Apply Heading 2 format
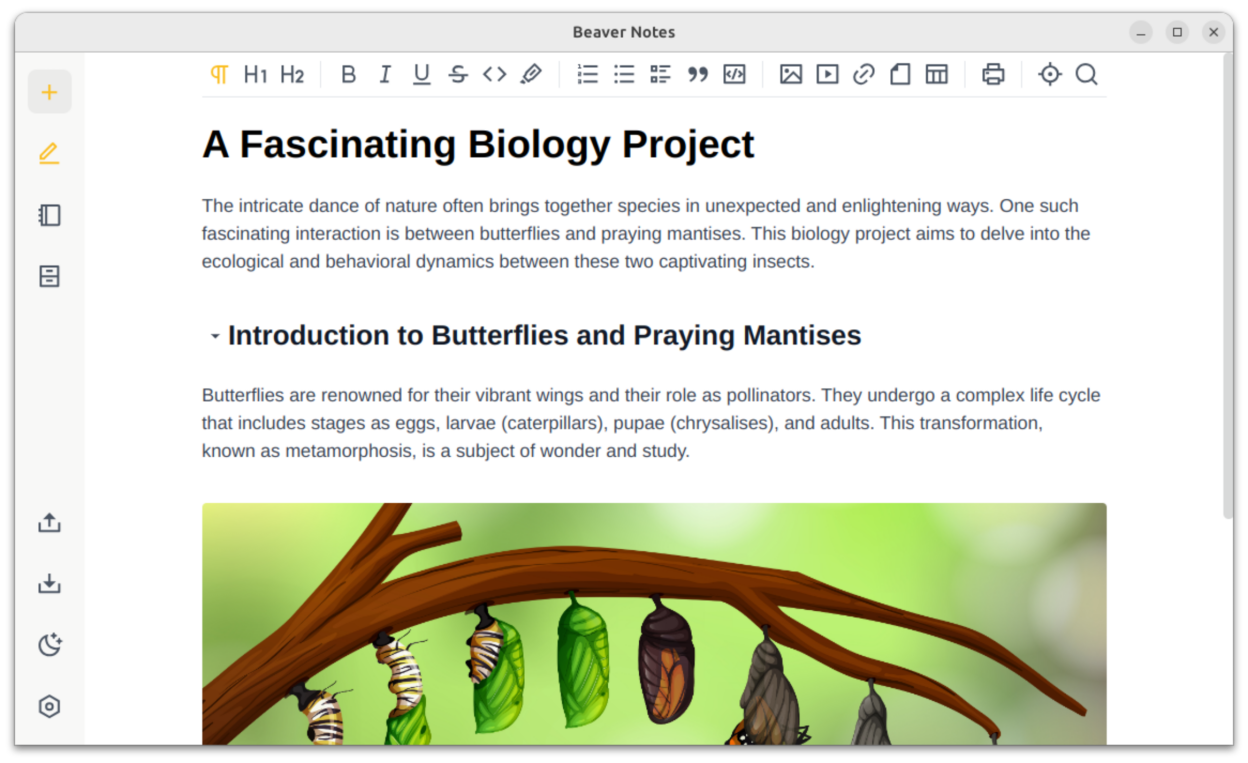The image size is (1248, 763). pyautogui.click(x=292, y=74)
